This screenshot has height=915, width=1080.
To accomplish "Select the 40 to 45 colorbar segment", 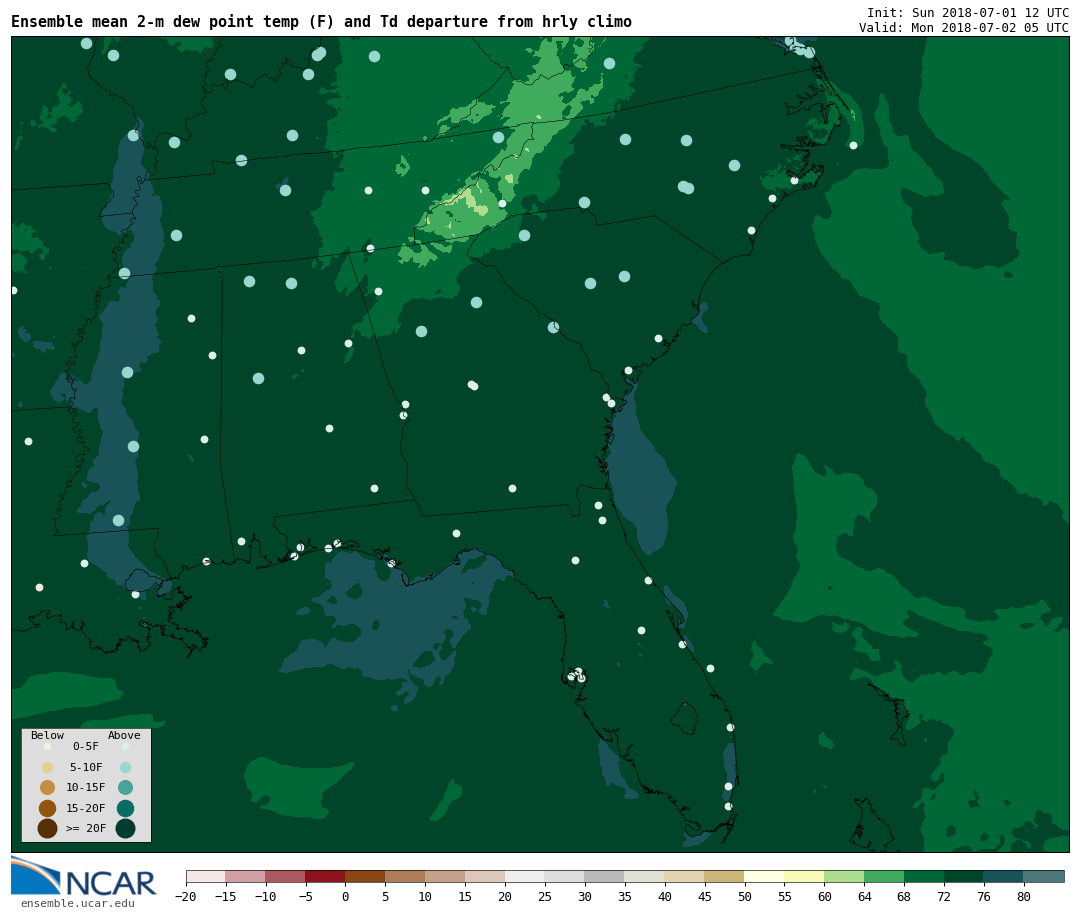I will click(x=685, y=877).
